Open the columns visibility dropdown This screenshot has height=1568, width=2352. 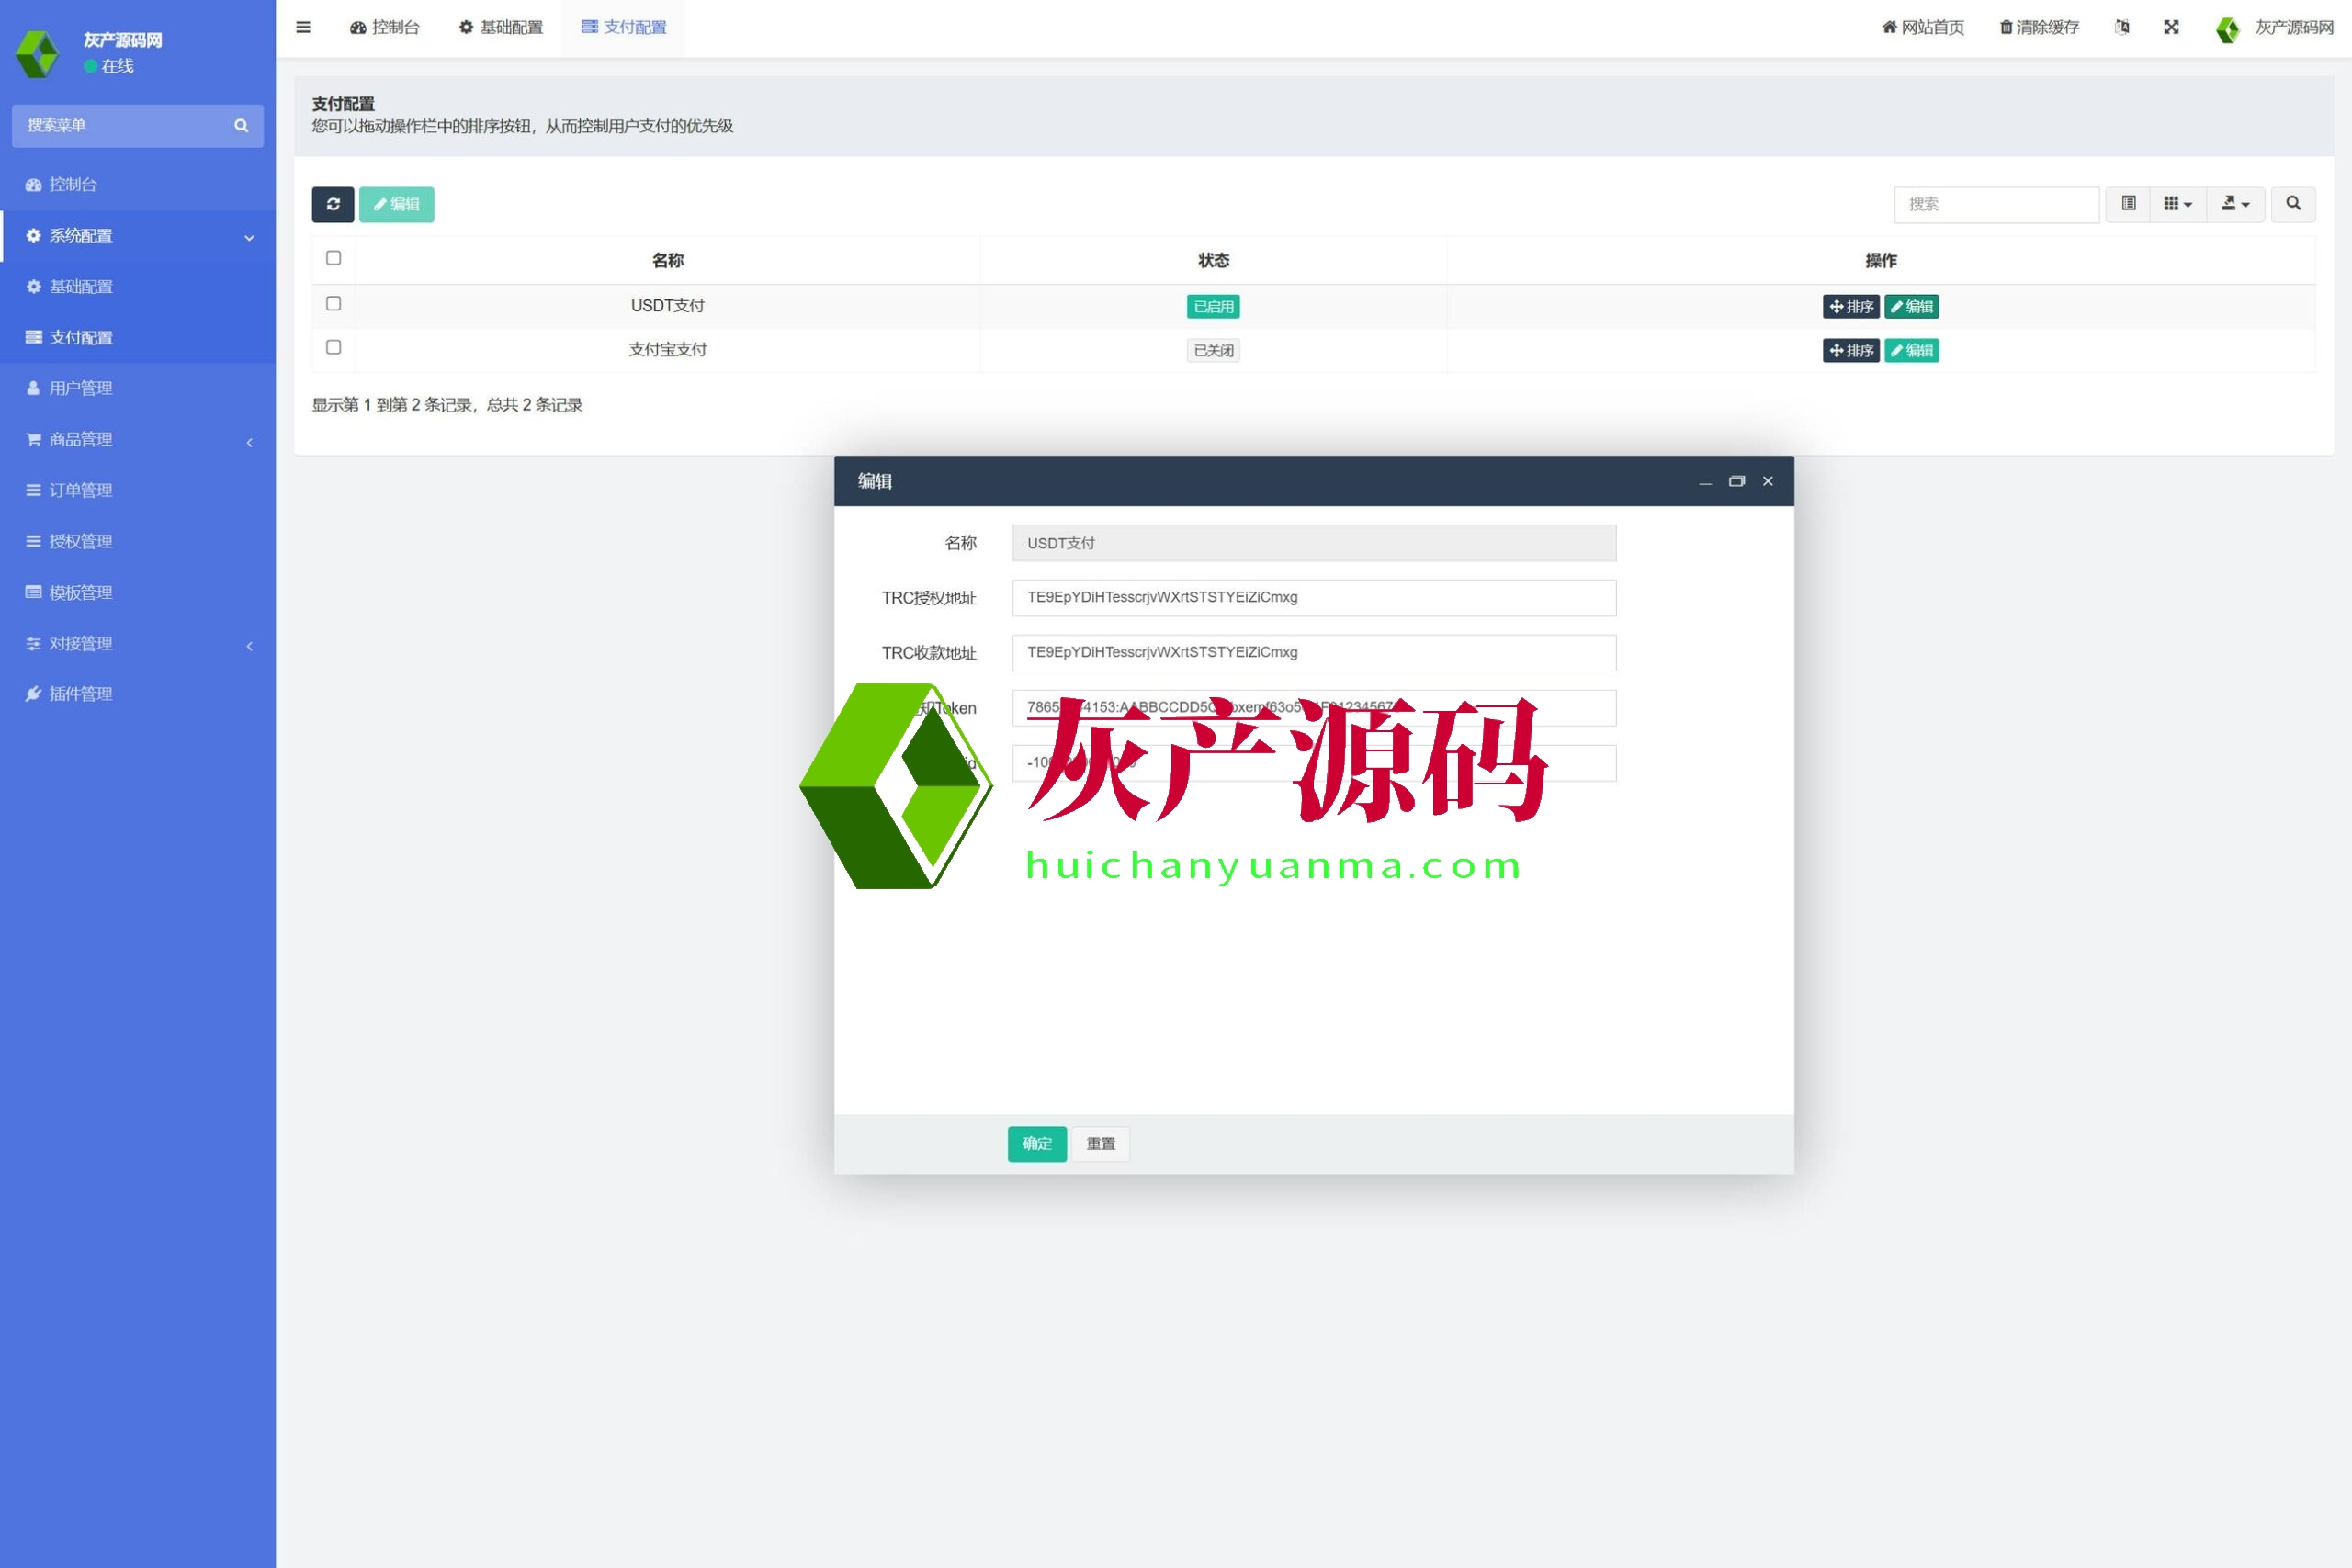click(x=2177, y=204)
